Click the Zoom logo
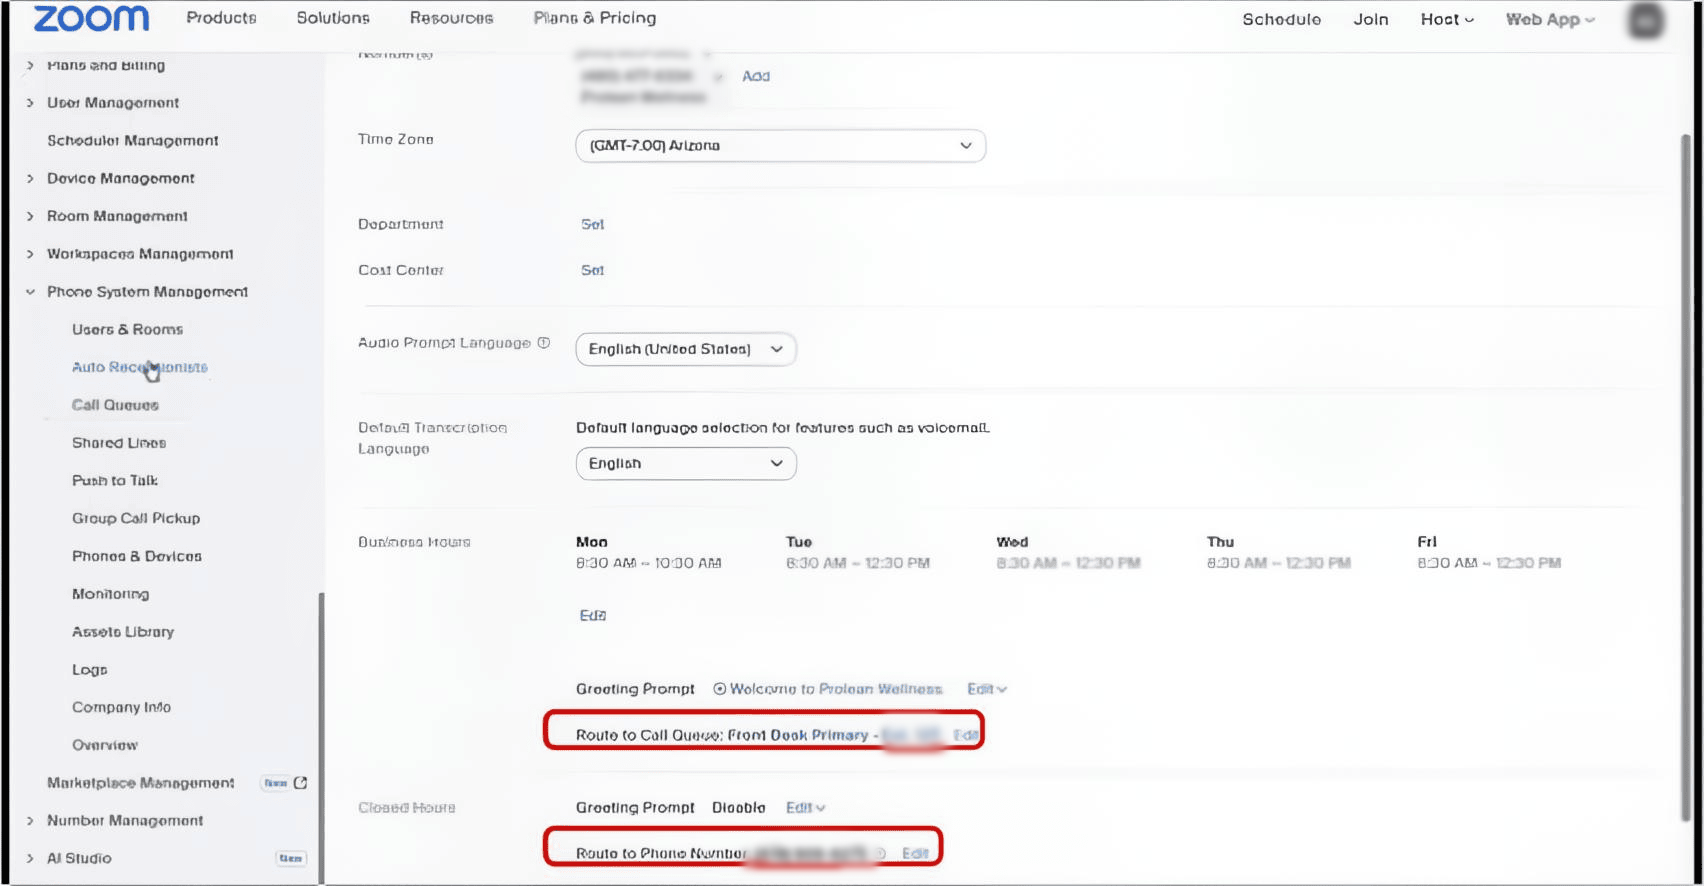The height and width of the screenshot is (886, 1704). [91, 18]
